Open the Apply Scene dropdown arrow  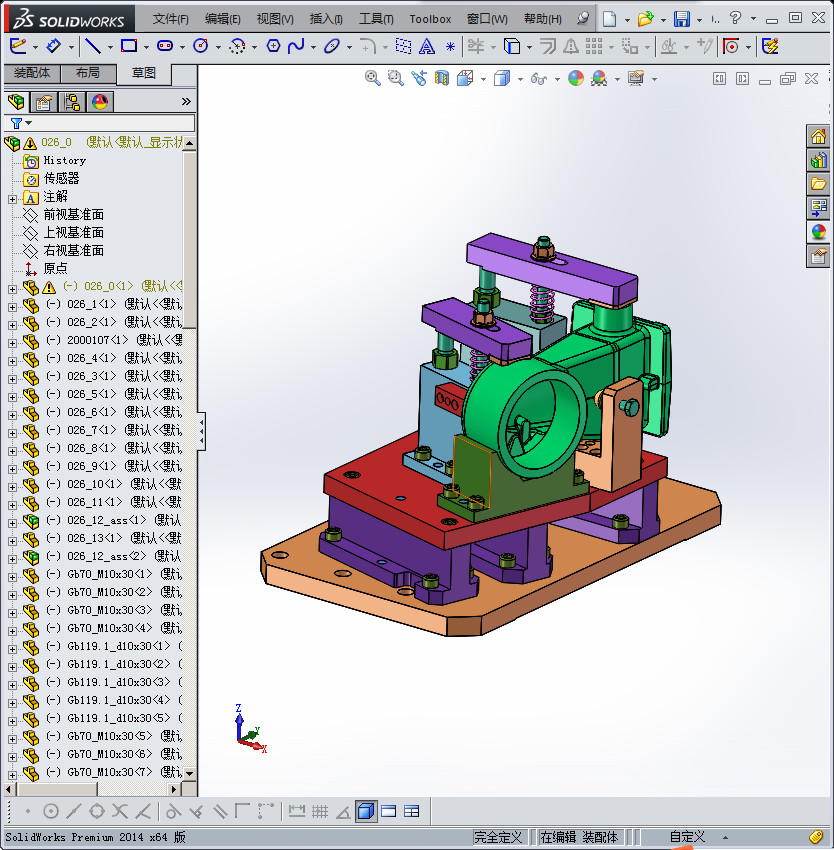(x=616, y=78)
